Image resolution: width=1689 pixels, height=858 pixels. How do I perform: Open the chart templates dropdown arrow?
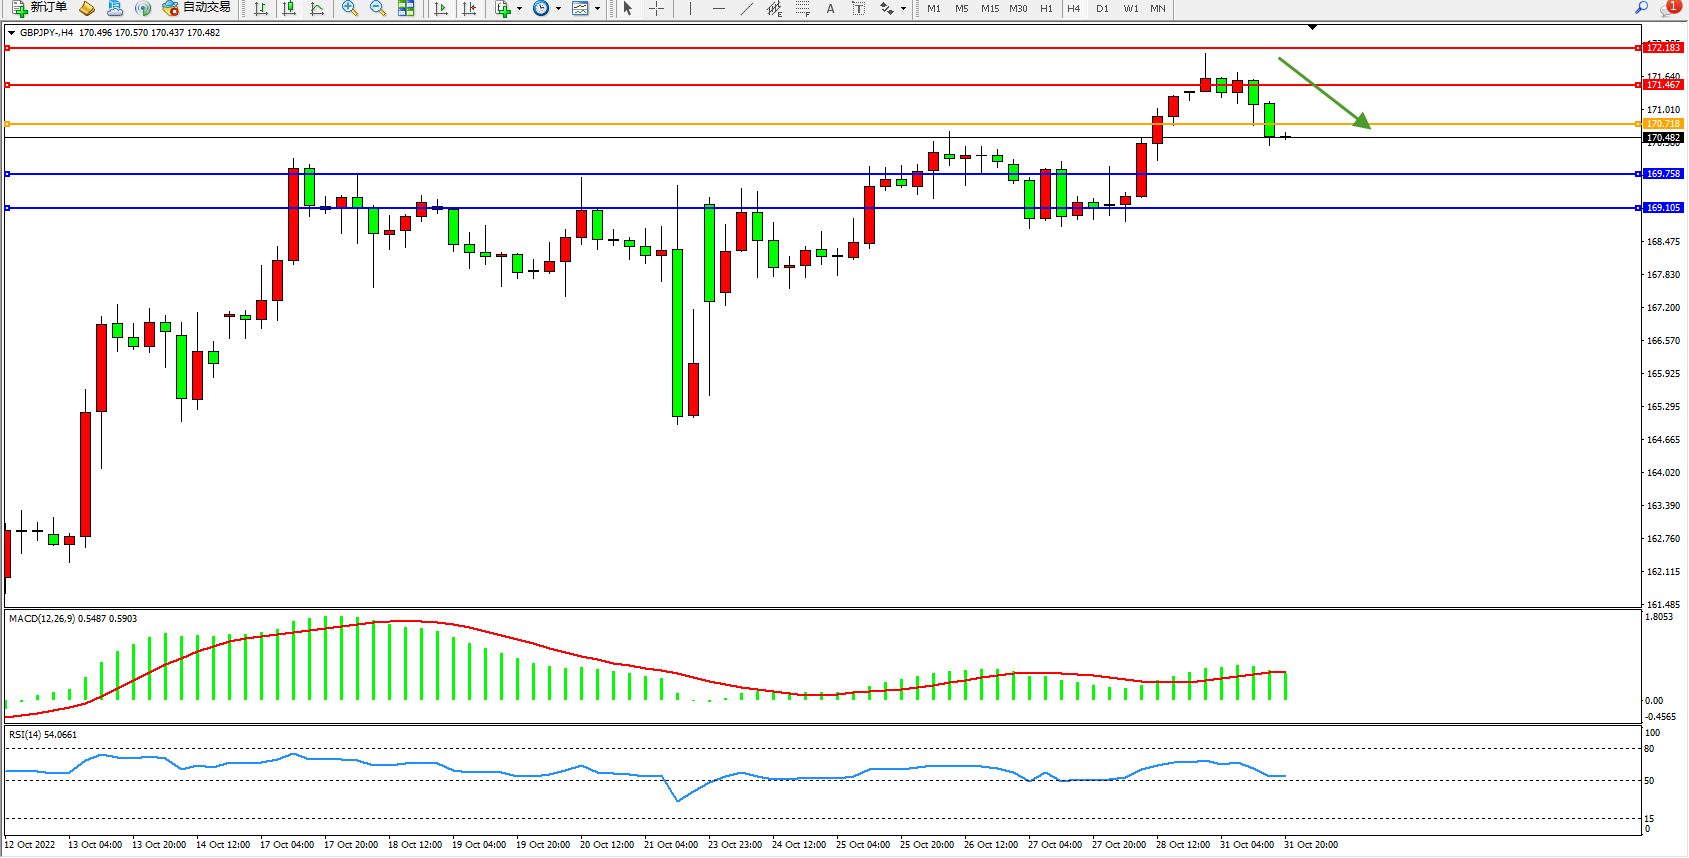[x=598, y=9]
